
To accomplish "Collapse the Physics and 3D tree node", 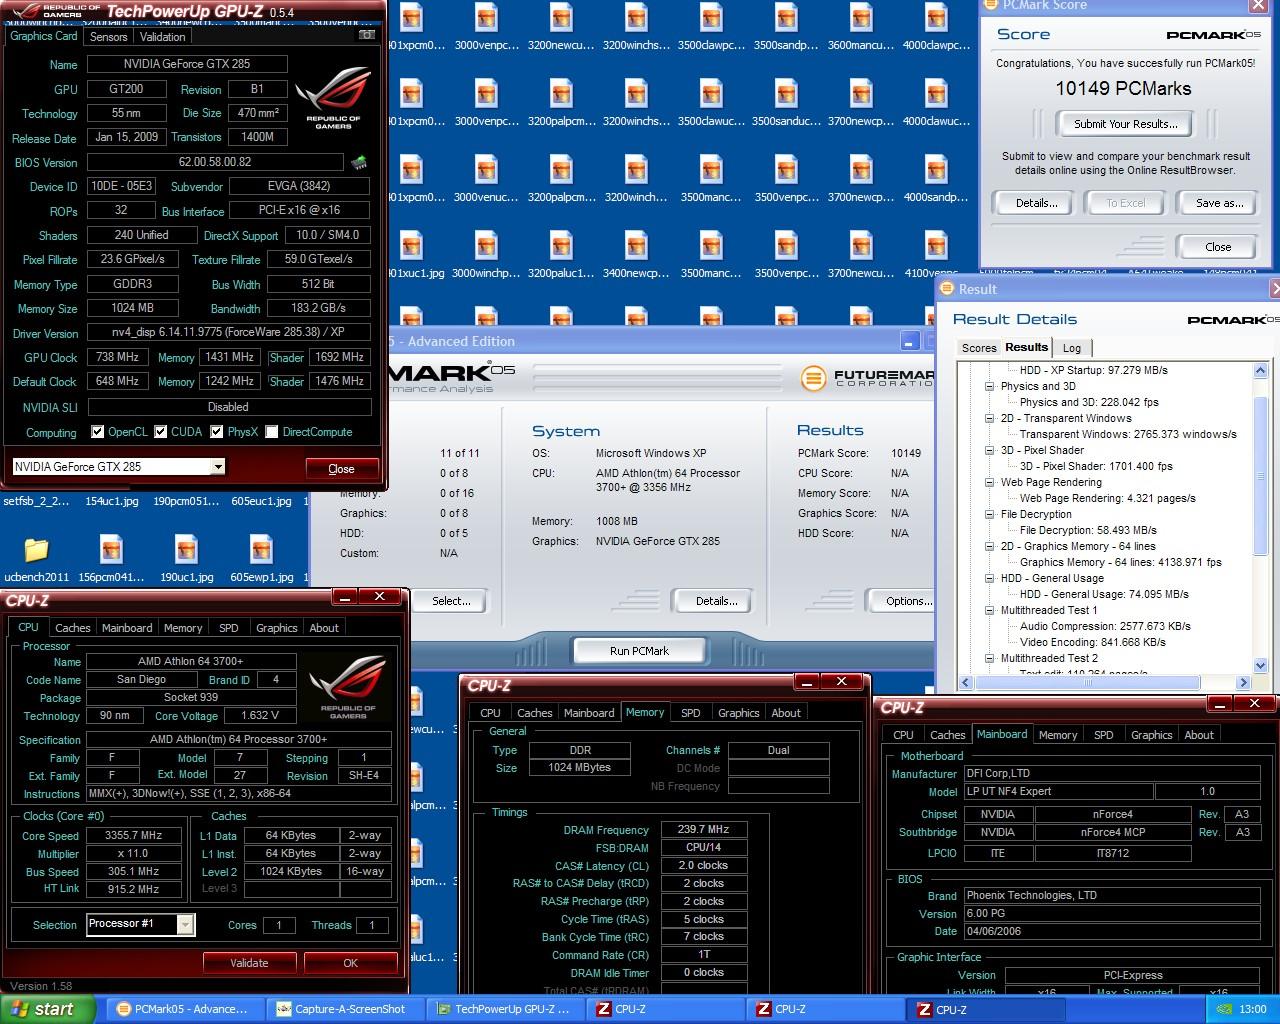I will click(x=990, y=386).
